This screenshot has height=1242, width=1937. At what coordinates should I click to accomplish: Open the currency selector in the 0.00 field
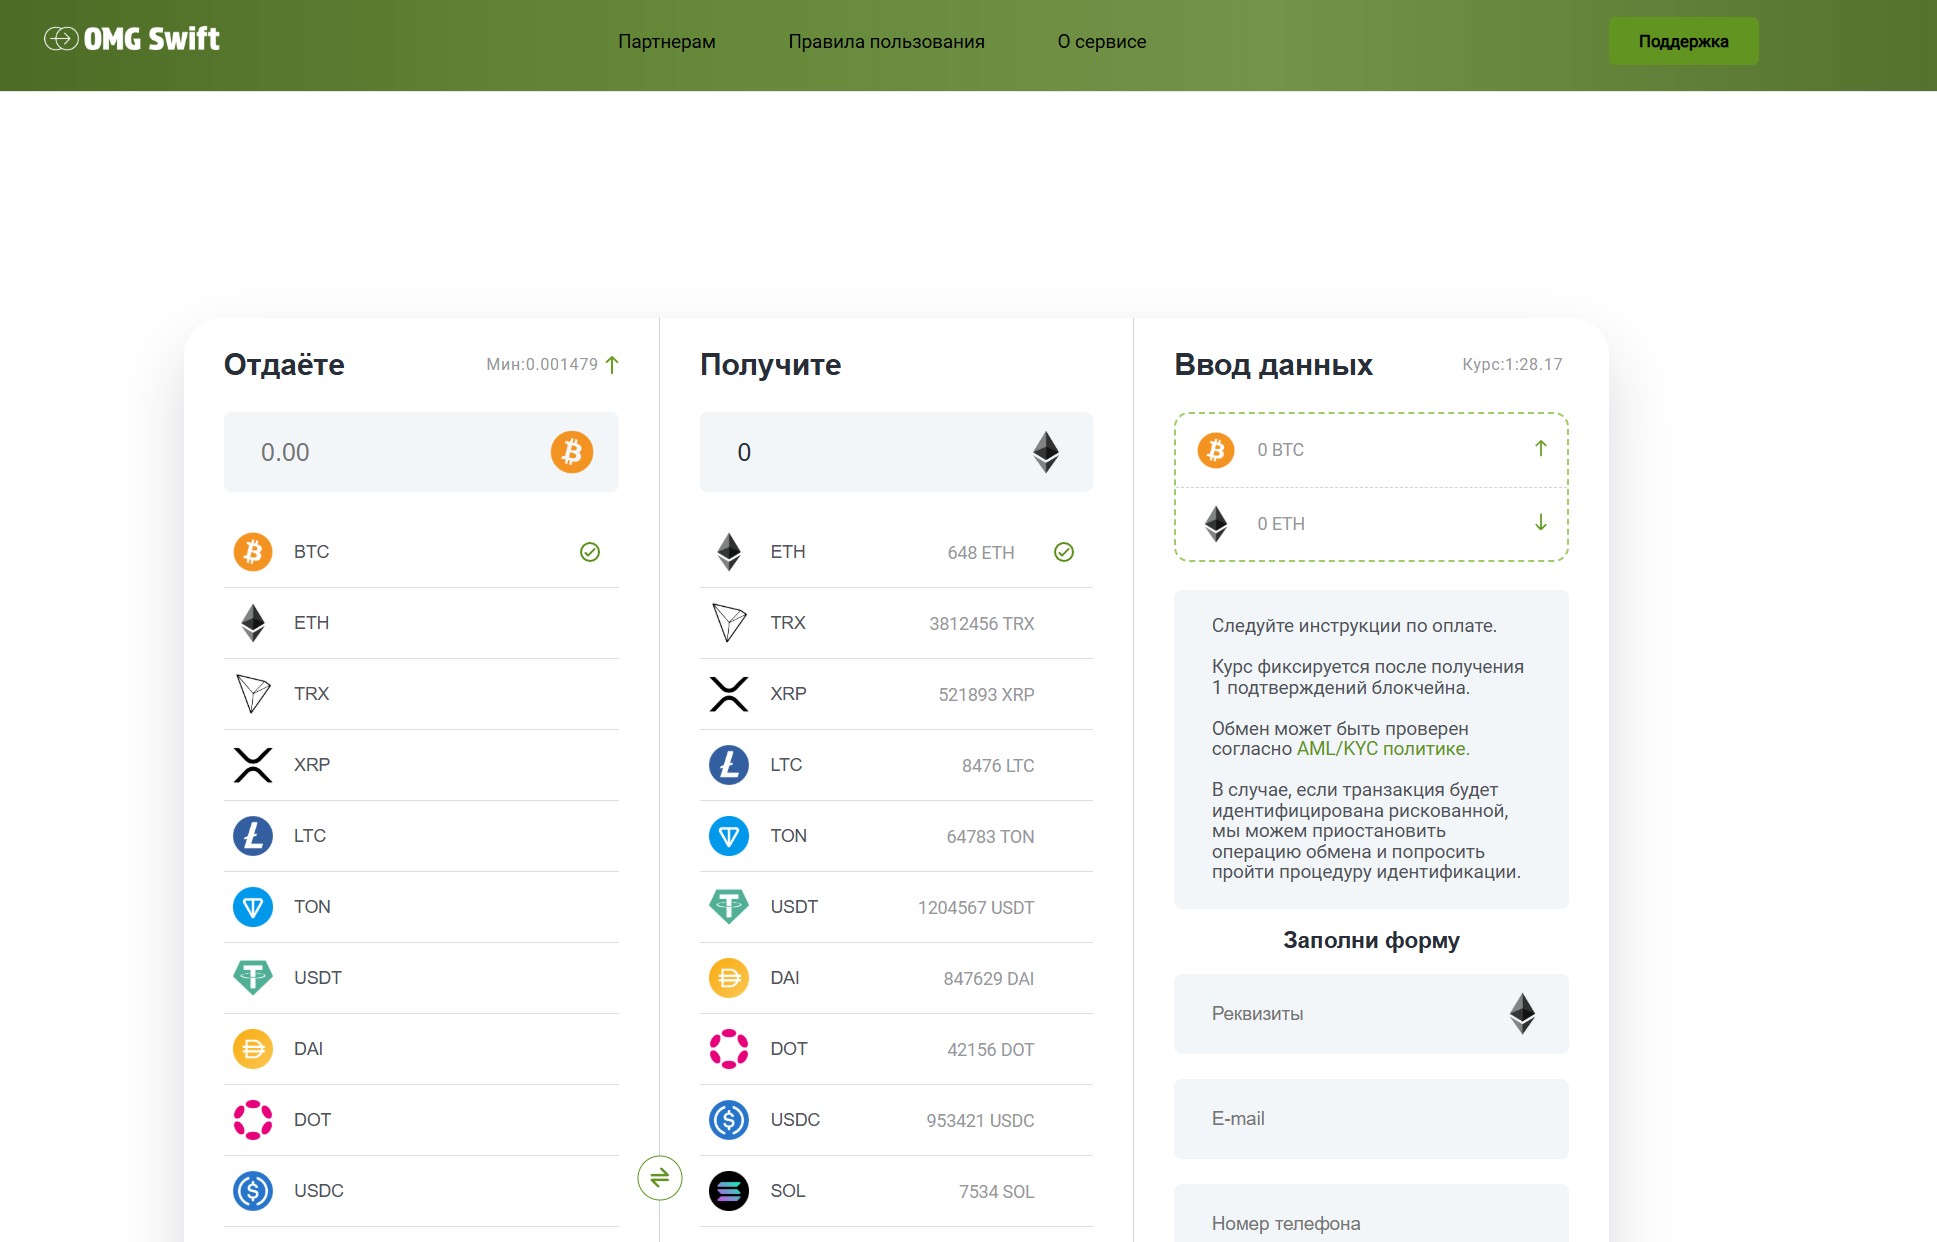(571, 452)
